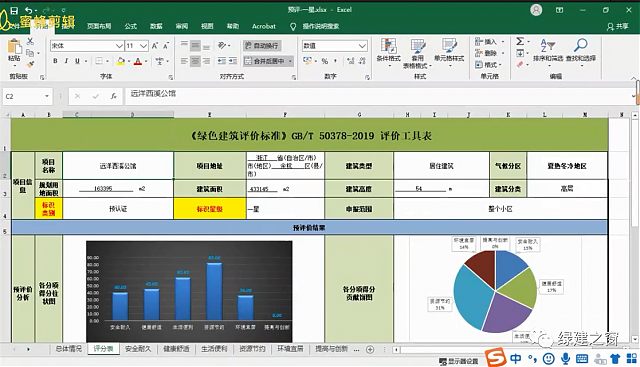
Task: Toggle middle vertical alignment
Action: point(196,45)
